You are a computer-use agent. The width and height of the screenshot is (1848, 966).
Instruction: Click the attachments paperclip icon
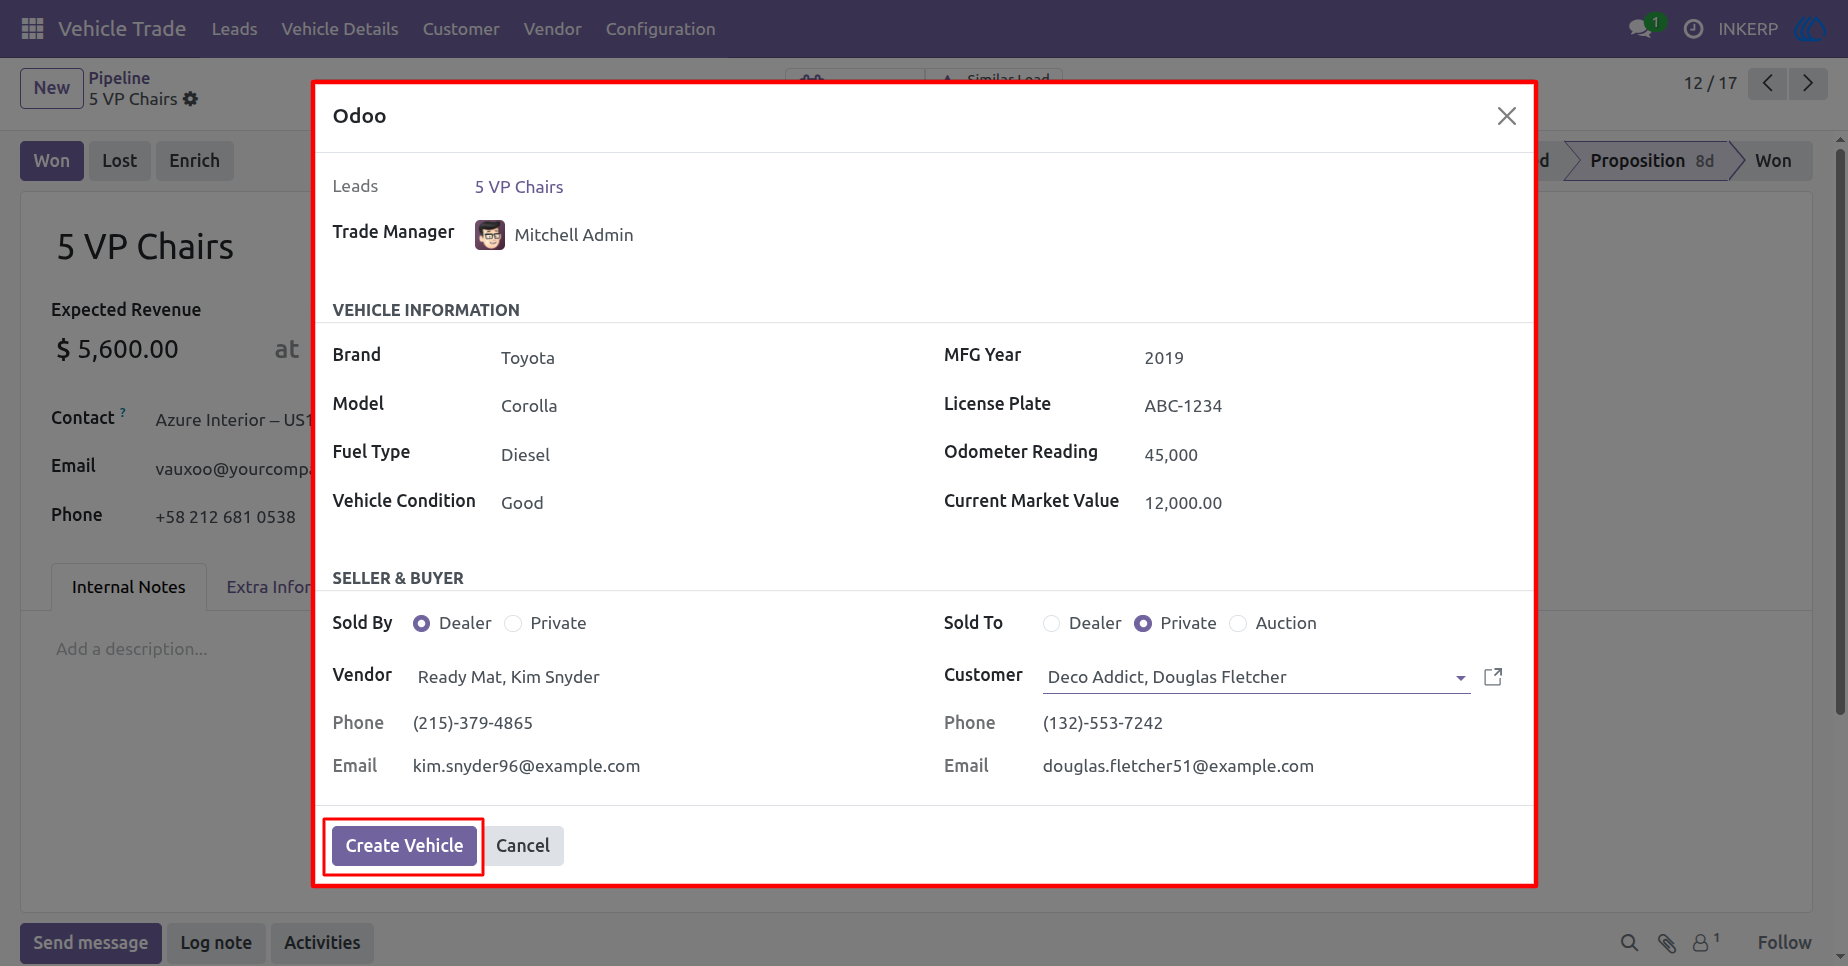(1666, 943)
